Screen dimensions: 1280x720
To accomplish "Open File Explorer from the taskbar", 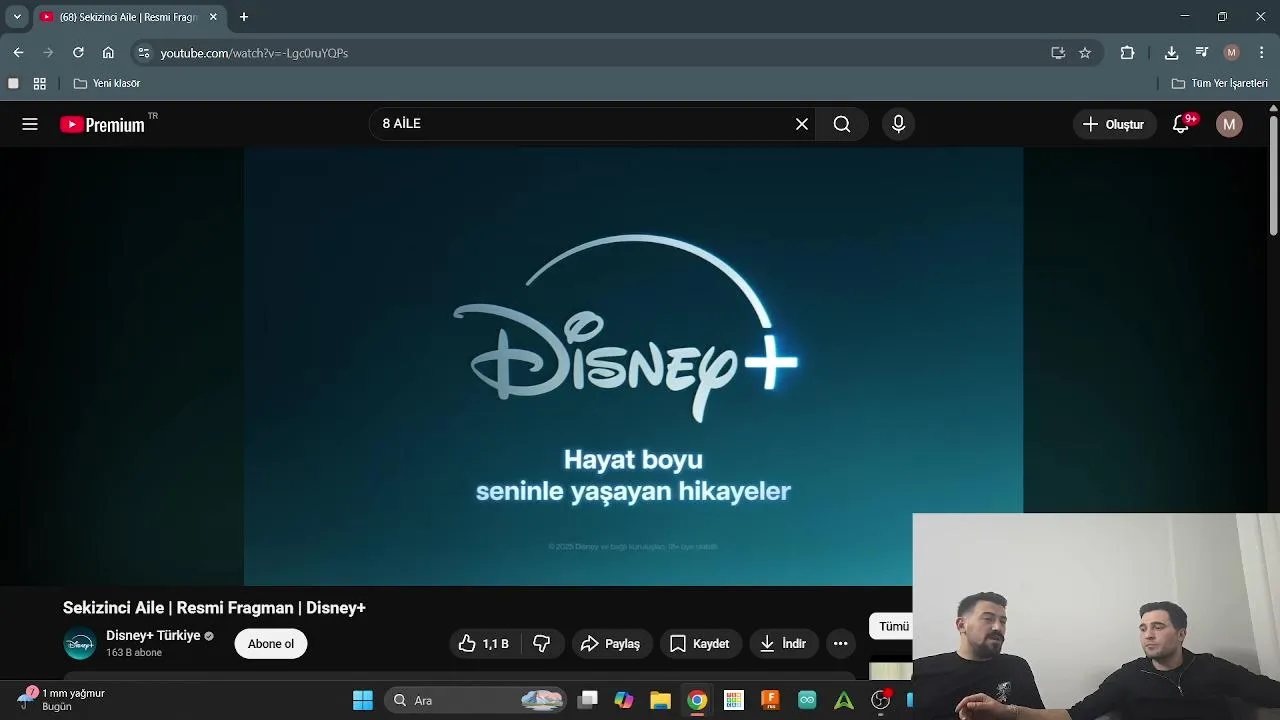I will 660,700.
